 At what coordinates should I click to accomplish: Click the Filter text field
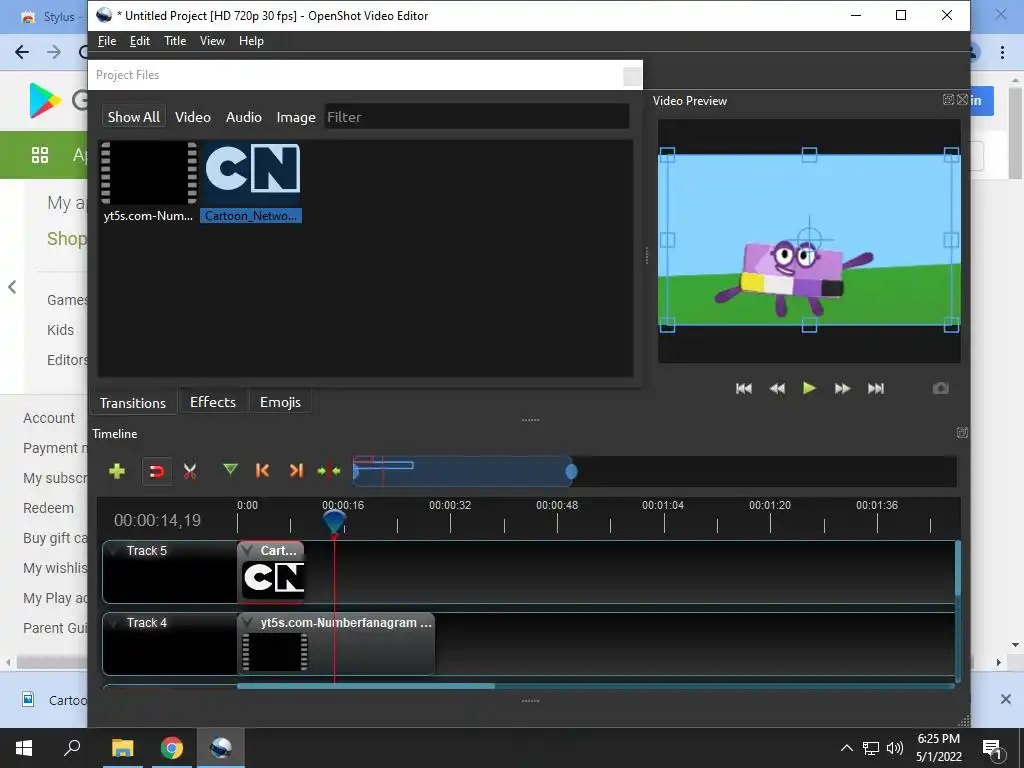coord(477,117)
